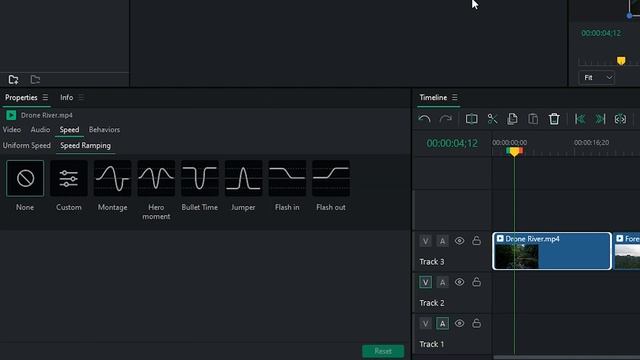The image size is (640, 360).
Task: Click Drone River.mp4 name in Properties
Action: pyautogui.click(x=47, y=116)
